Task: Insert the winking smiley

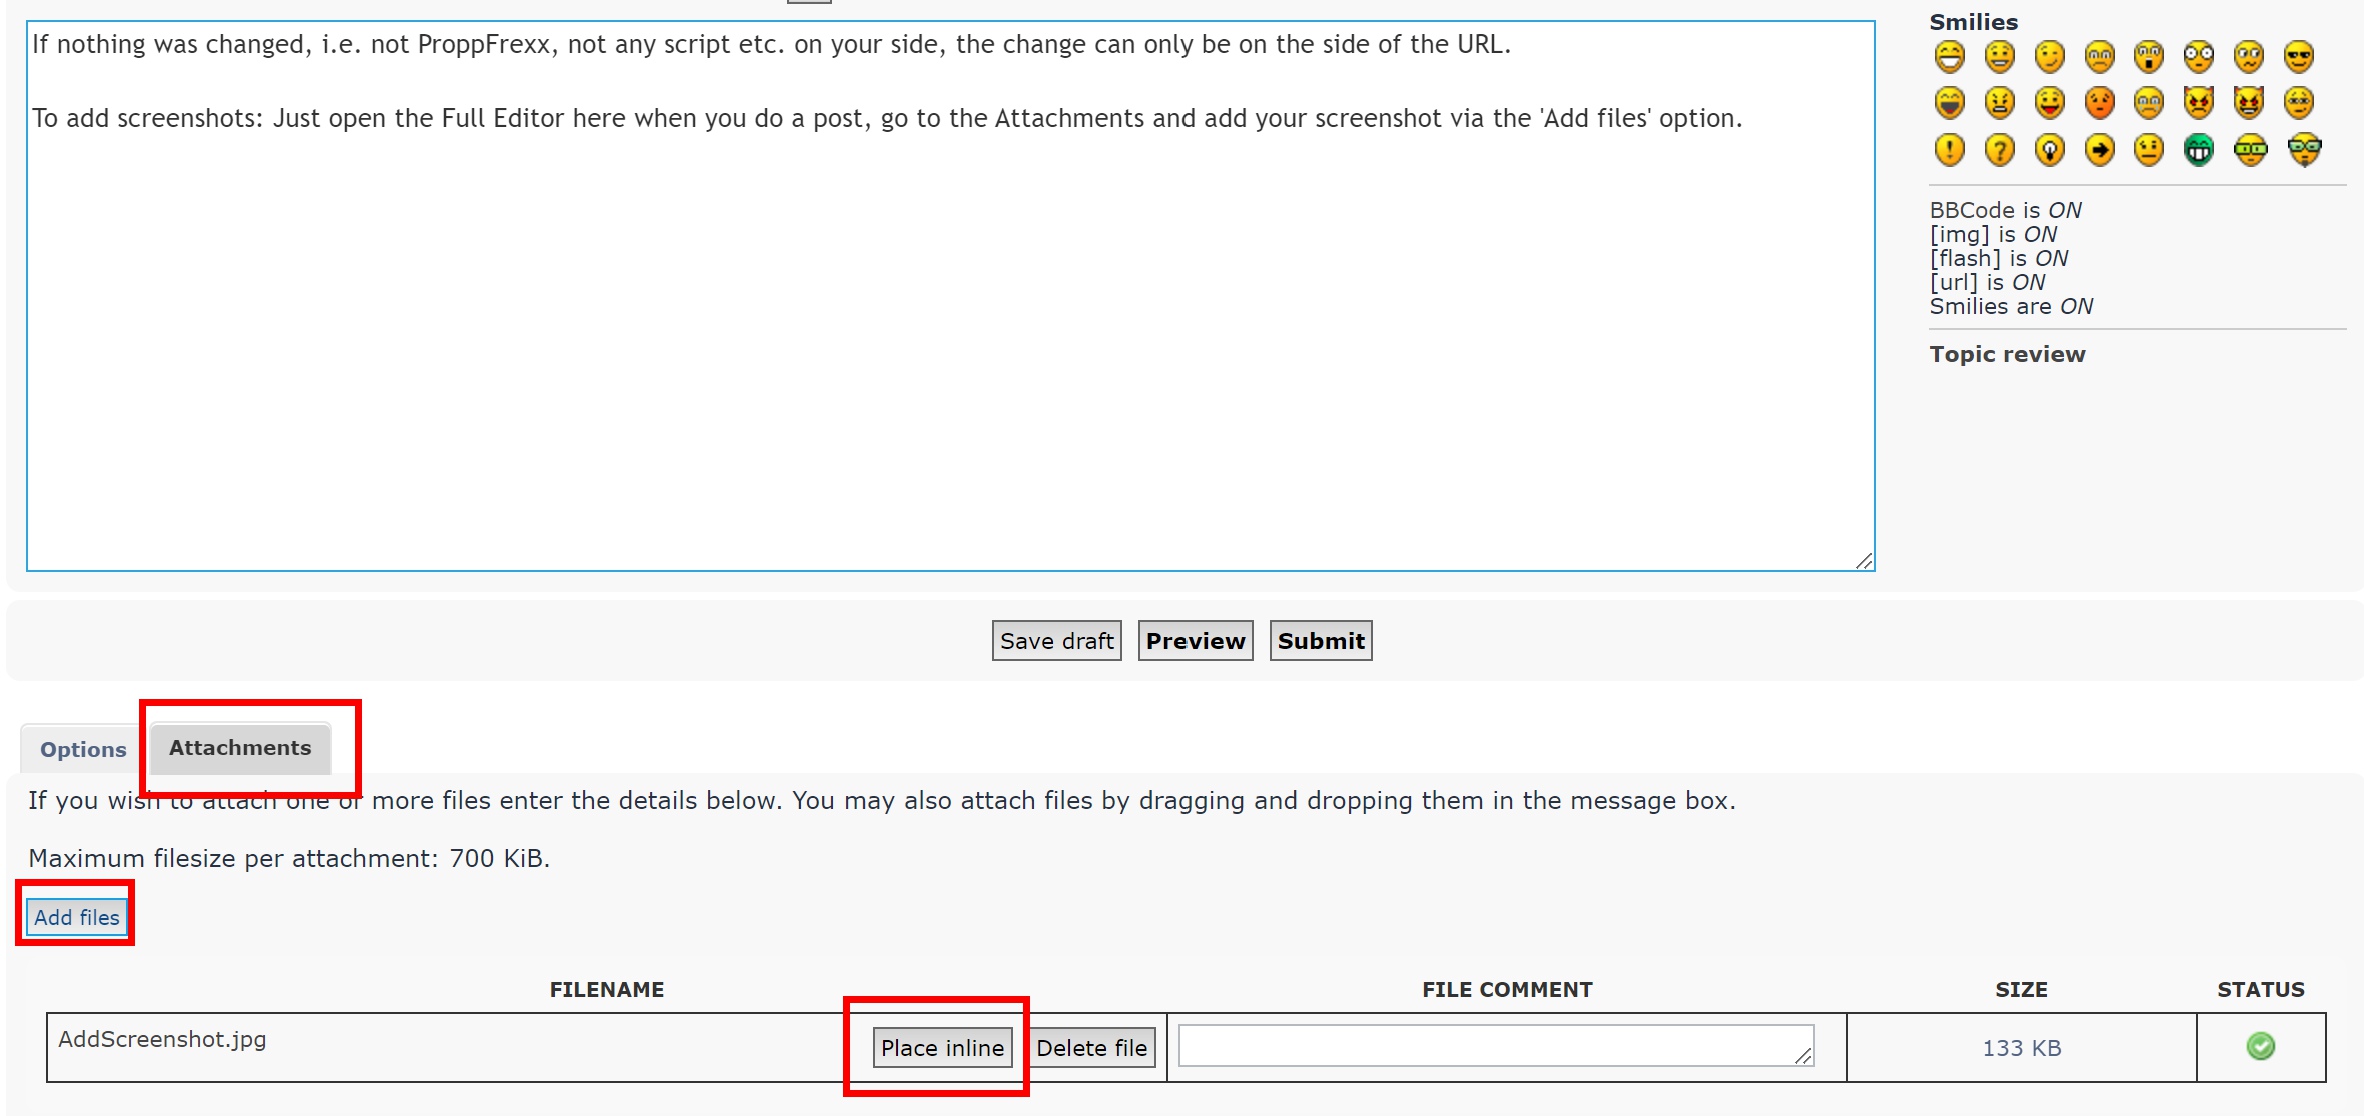Action: click(x=2049, y=56)
